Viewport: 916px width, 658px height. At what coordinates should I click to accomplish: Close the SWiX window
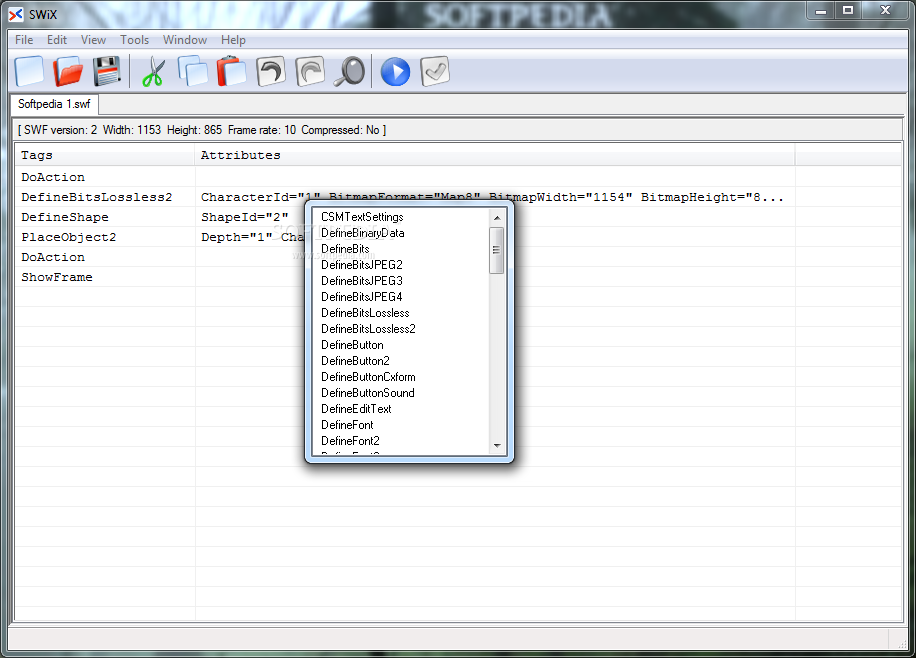click(x=885, y=11)
